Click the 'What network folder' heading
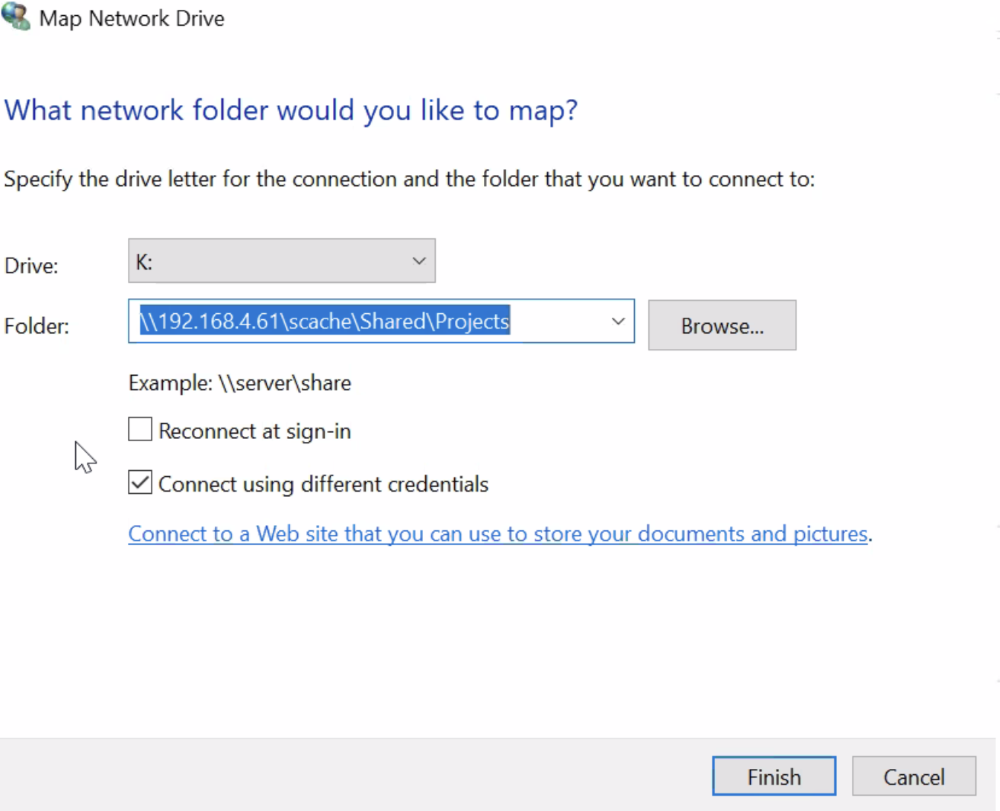 click(291, 110)
